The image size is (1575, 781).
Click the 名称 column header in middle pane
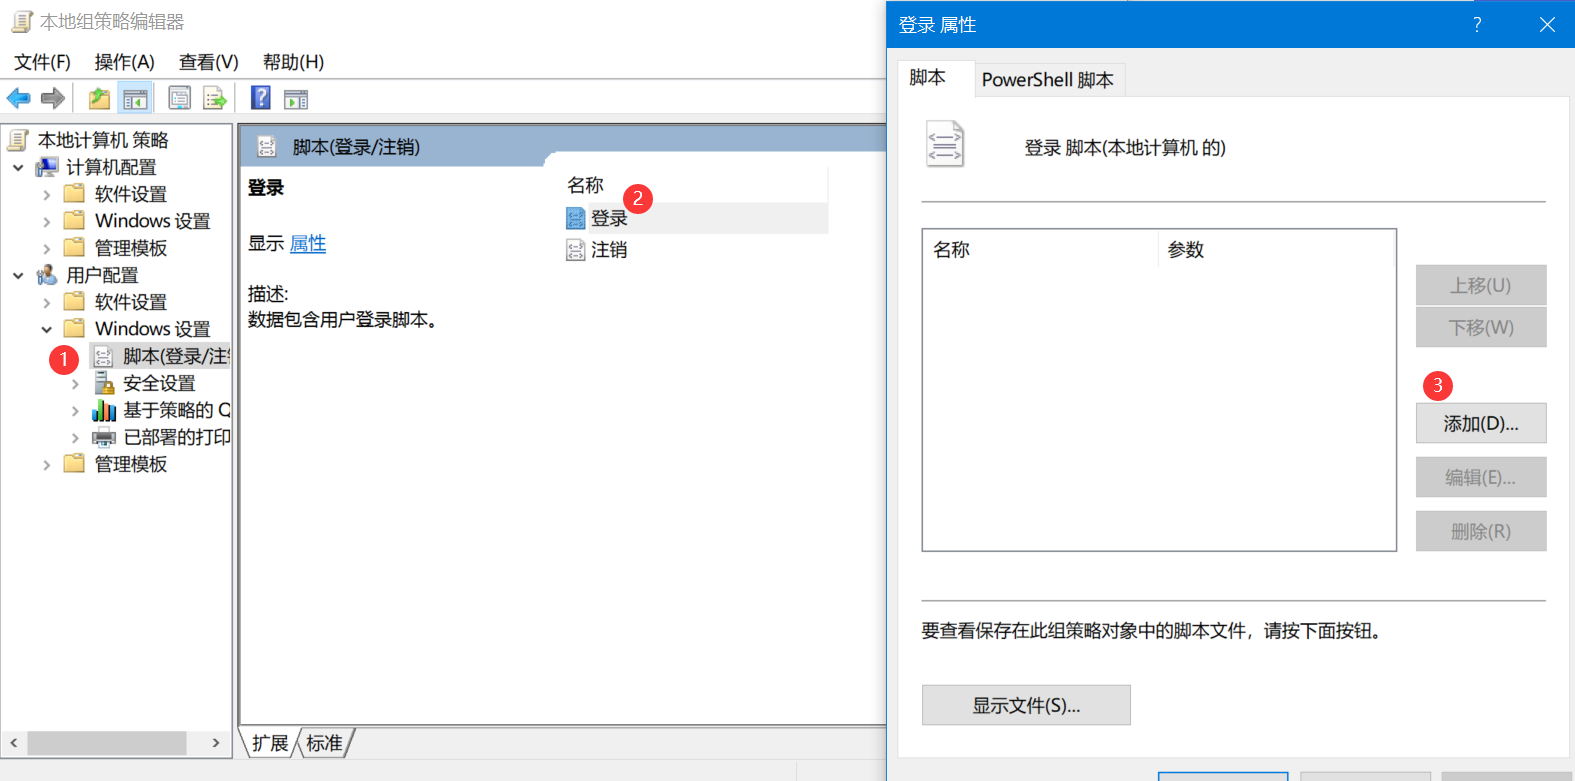[x=696, y=185]
